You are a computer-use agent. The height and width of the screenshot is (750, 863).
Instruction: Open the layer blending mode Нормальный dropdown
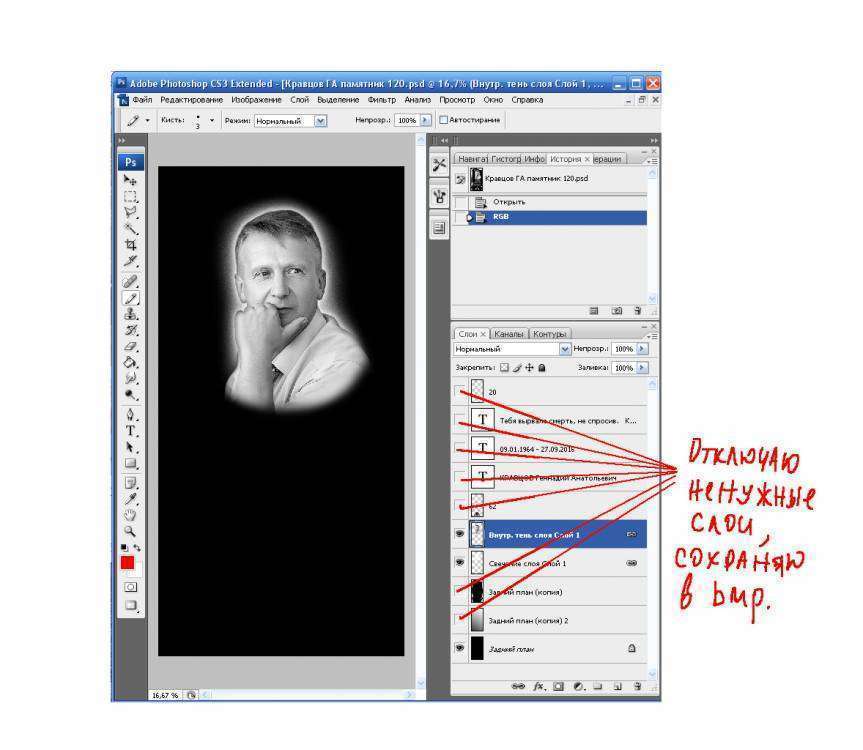tap(511, 349)
